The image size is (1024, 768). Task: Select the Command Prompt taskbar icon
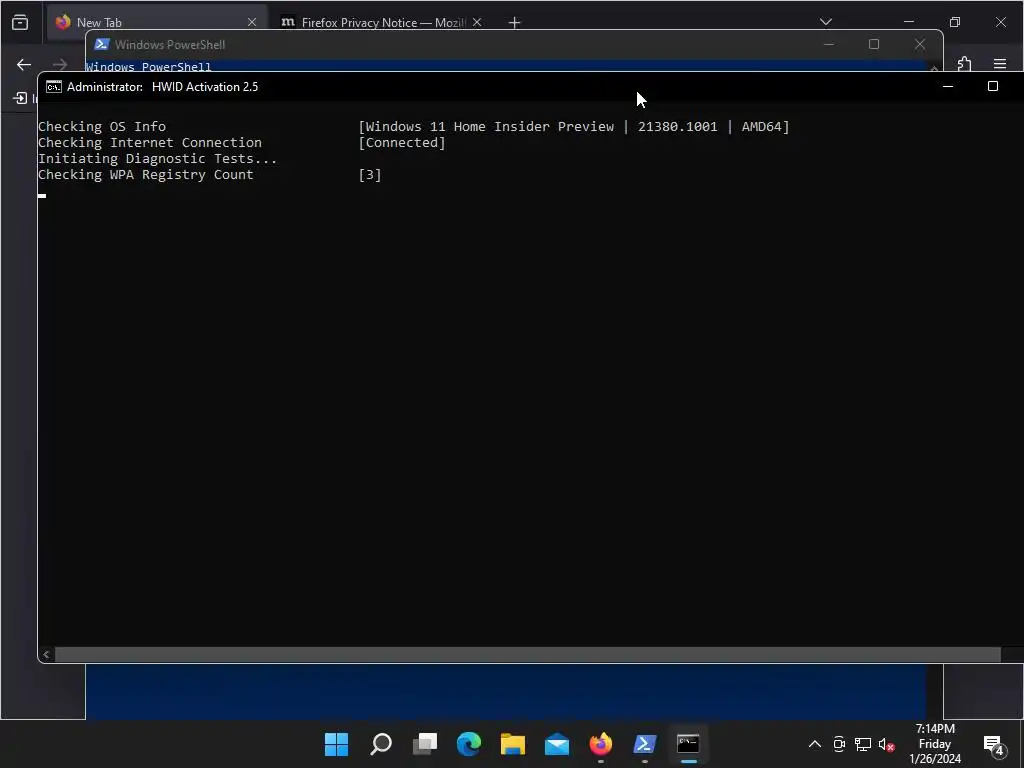coord(688,744)
